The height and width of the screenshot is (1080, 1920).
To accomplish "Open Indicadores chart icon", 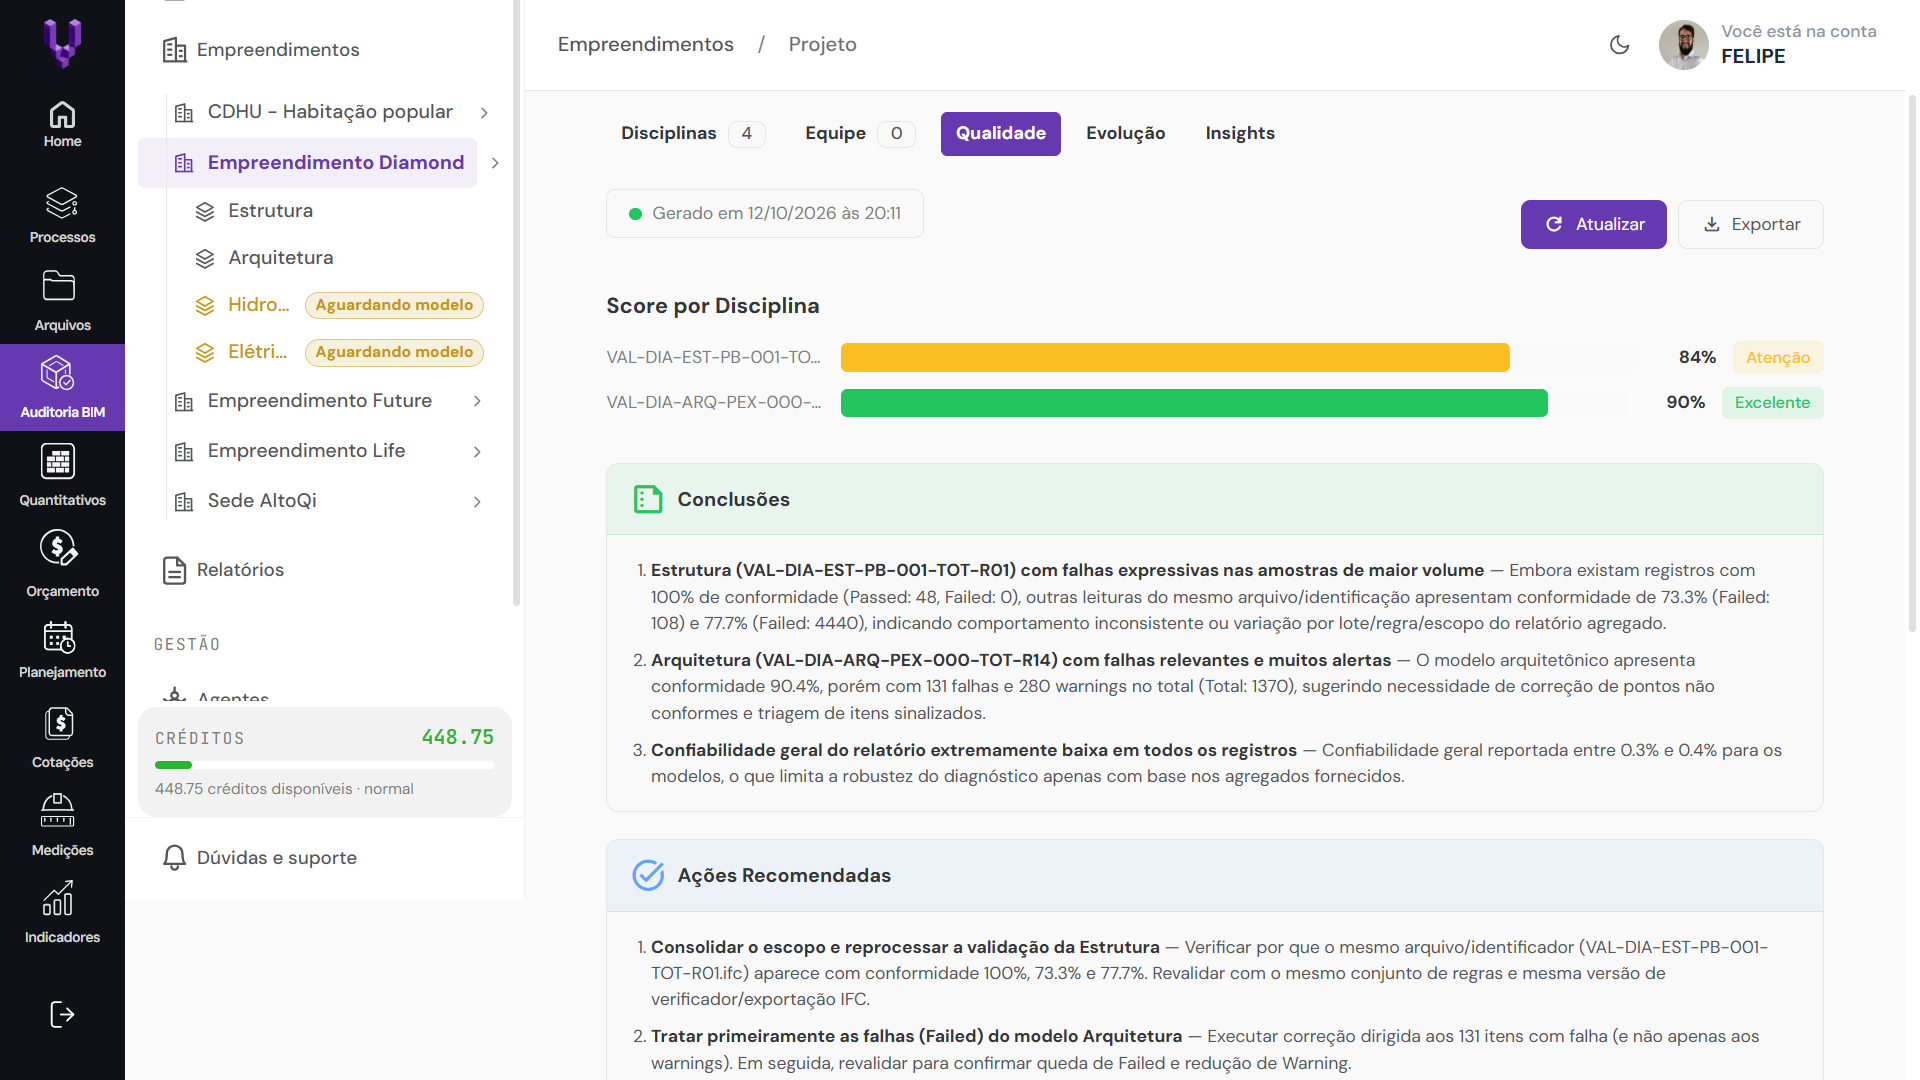I will 58,898.
